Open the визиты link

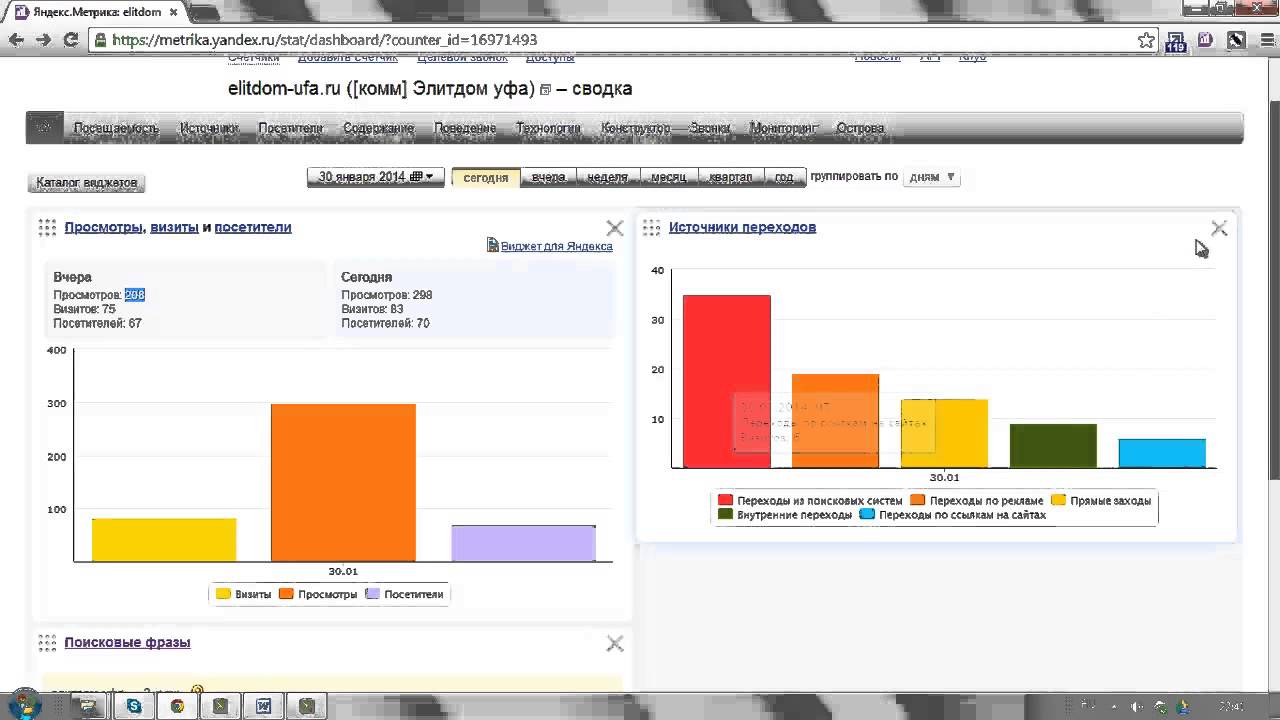click(x=174, y=227)
